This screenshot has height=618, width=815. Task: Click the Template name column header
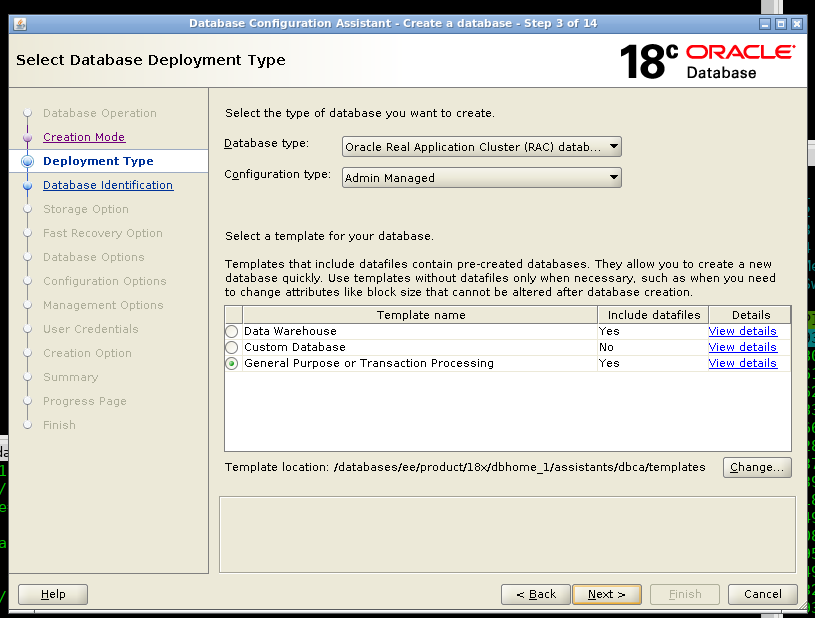click(x=420, y=315)
